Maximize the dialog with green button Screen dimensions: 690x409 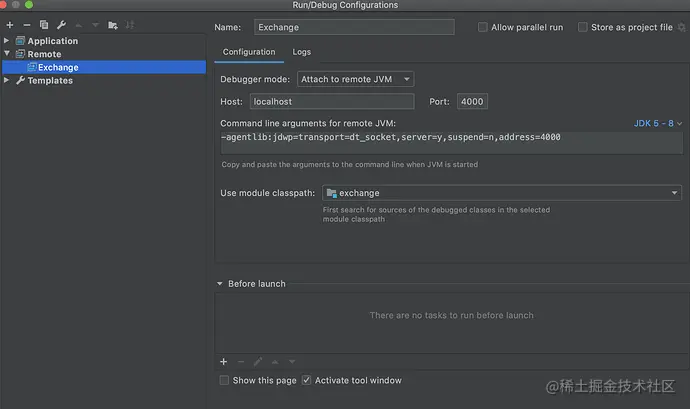coord(29,4)
